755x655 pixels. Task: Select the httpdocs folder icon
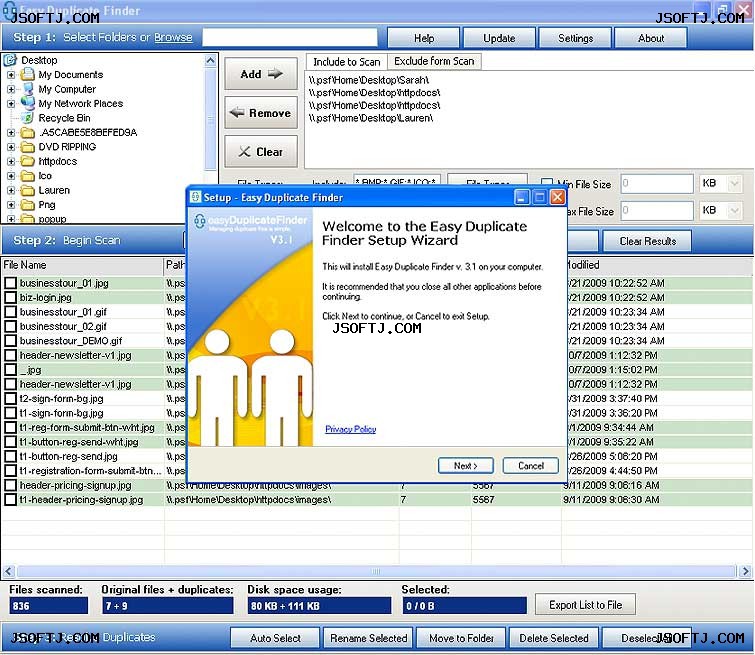pos(28,161)
